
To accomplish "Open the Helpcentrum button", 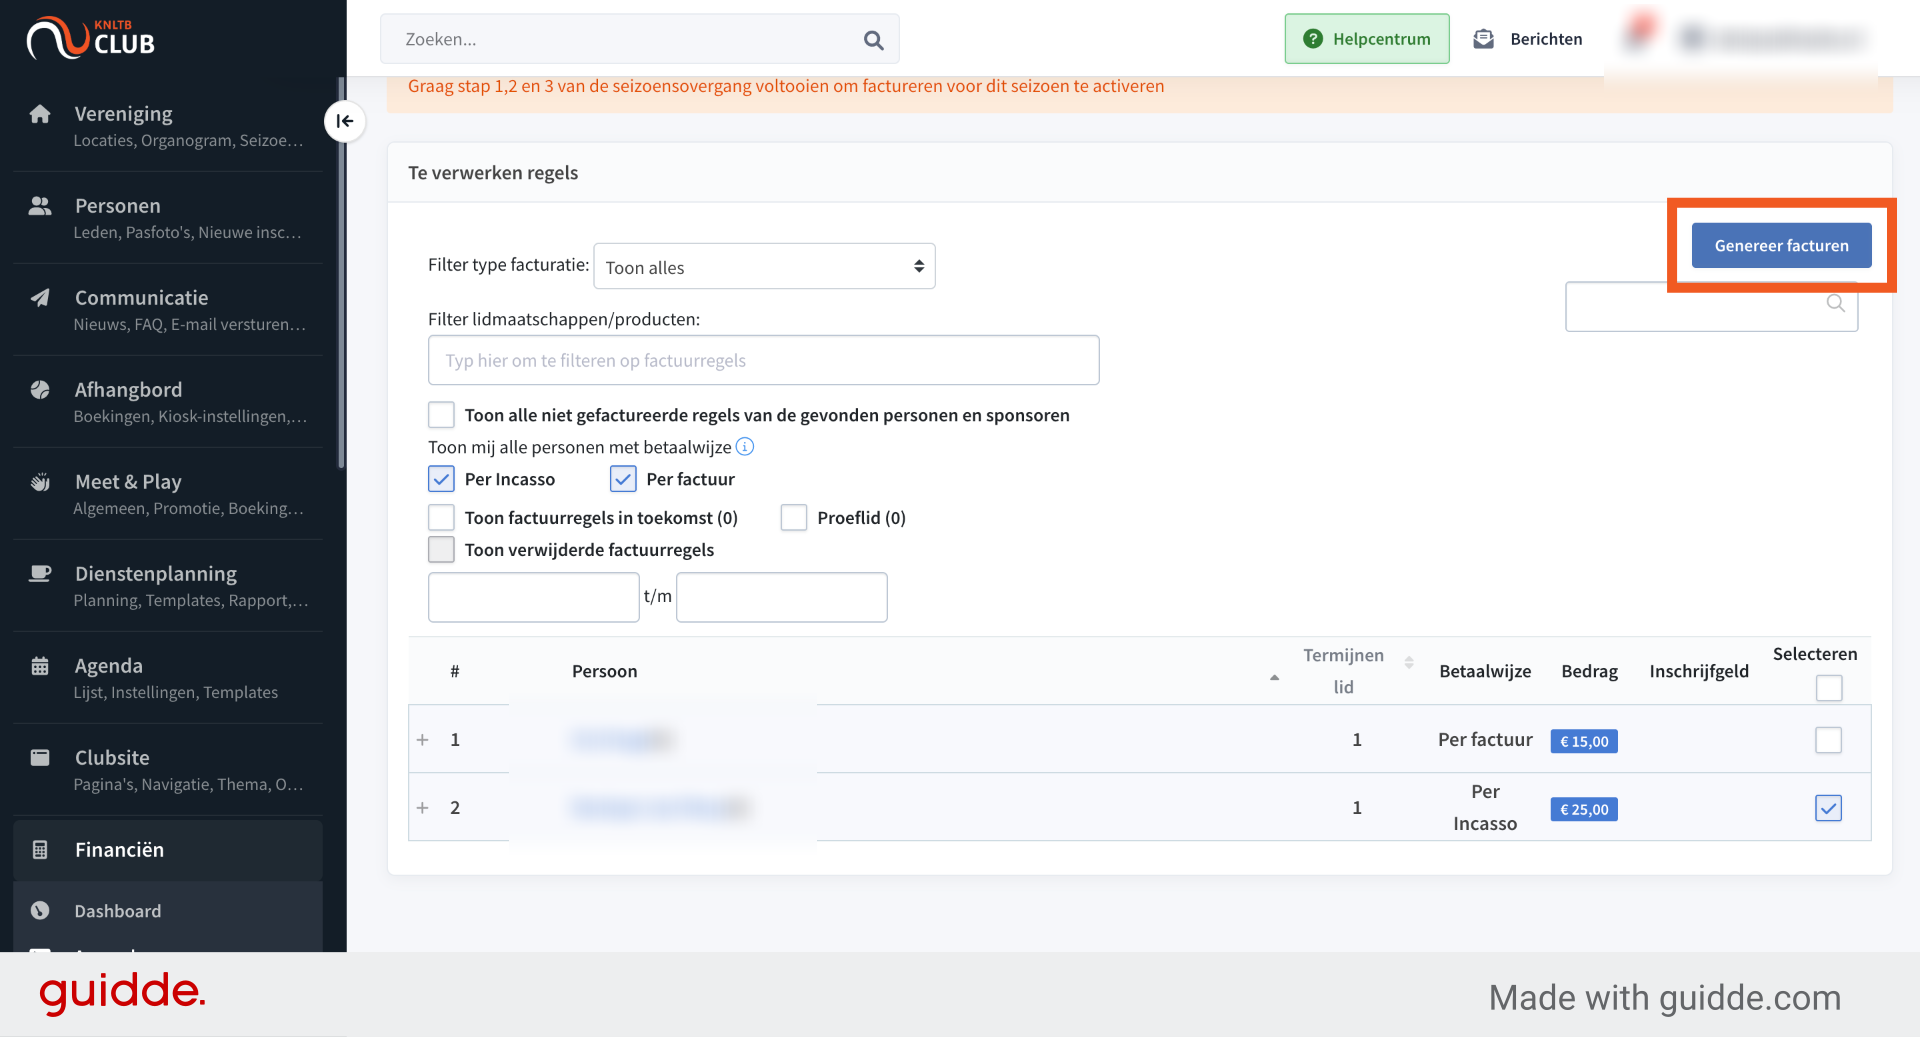I will 1366,39.
